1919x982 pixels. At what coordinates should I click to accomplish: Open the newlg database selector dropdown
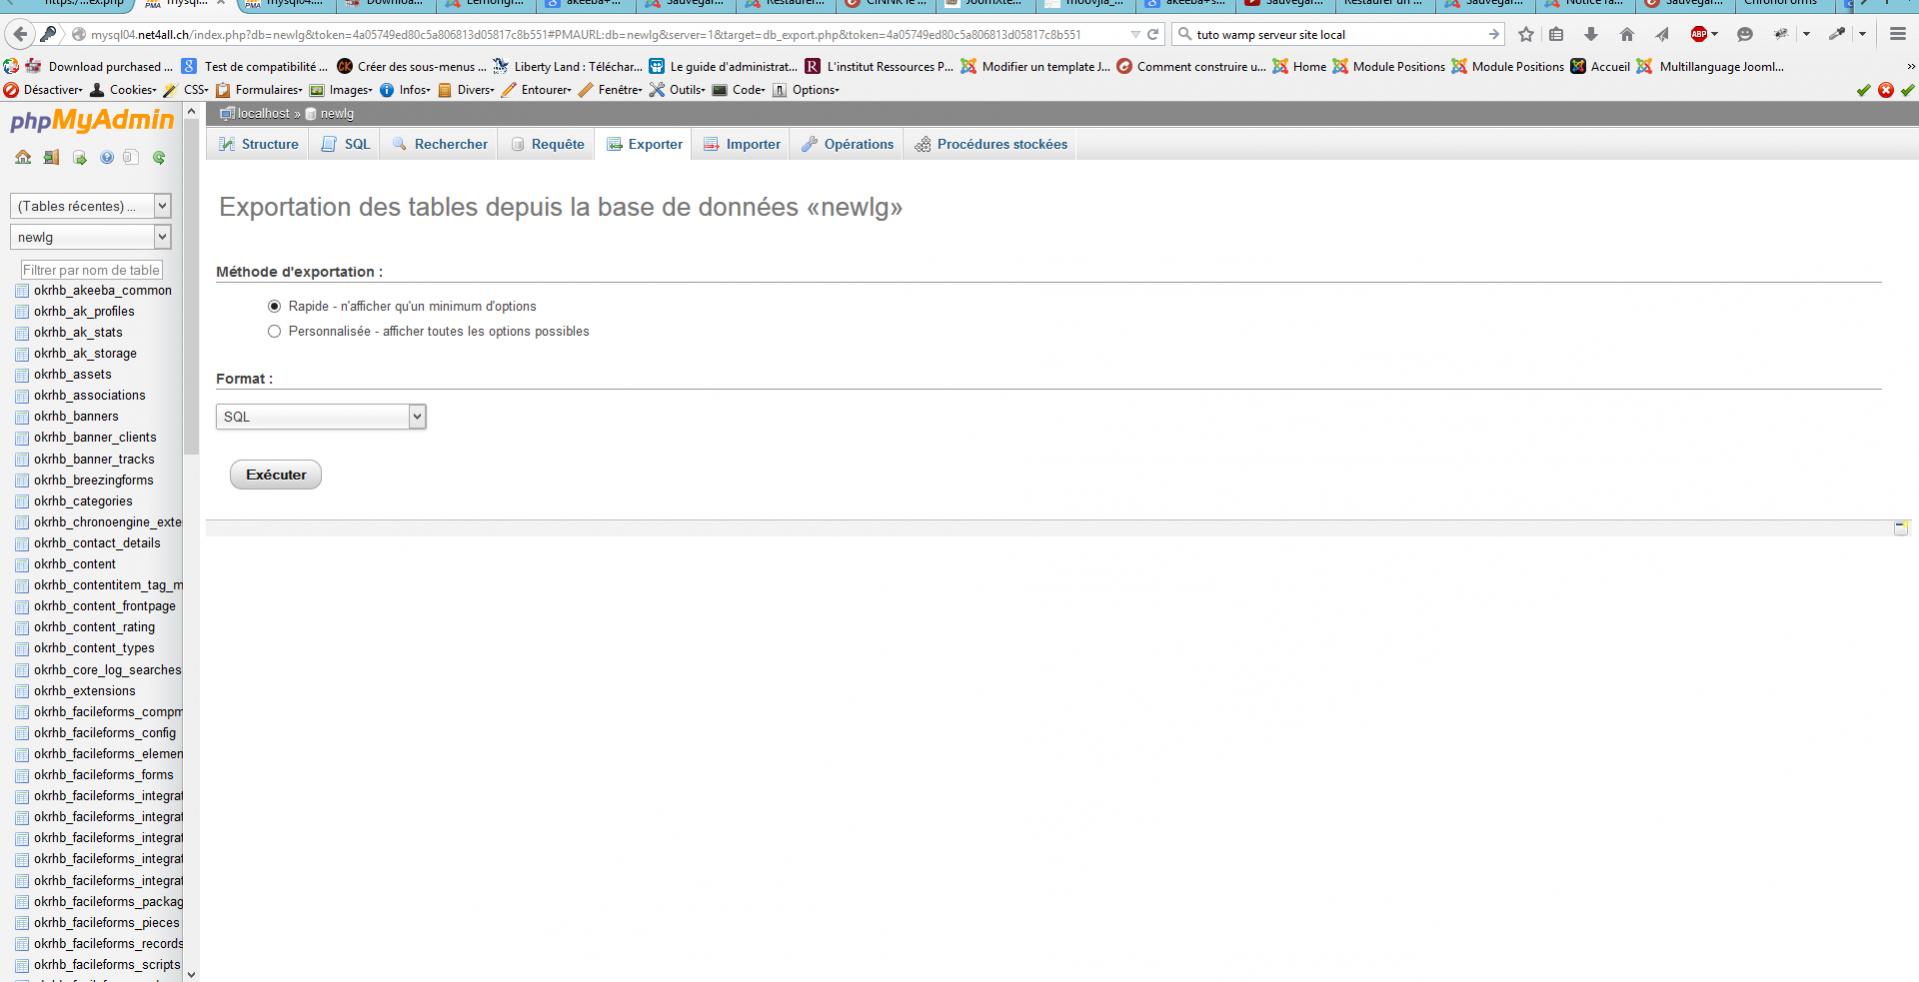(90, 237)
